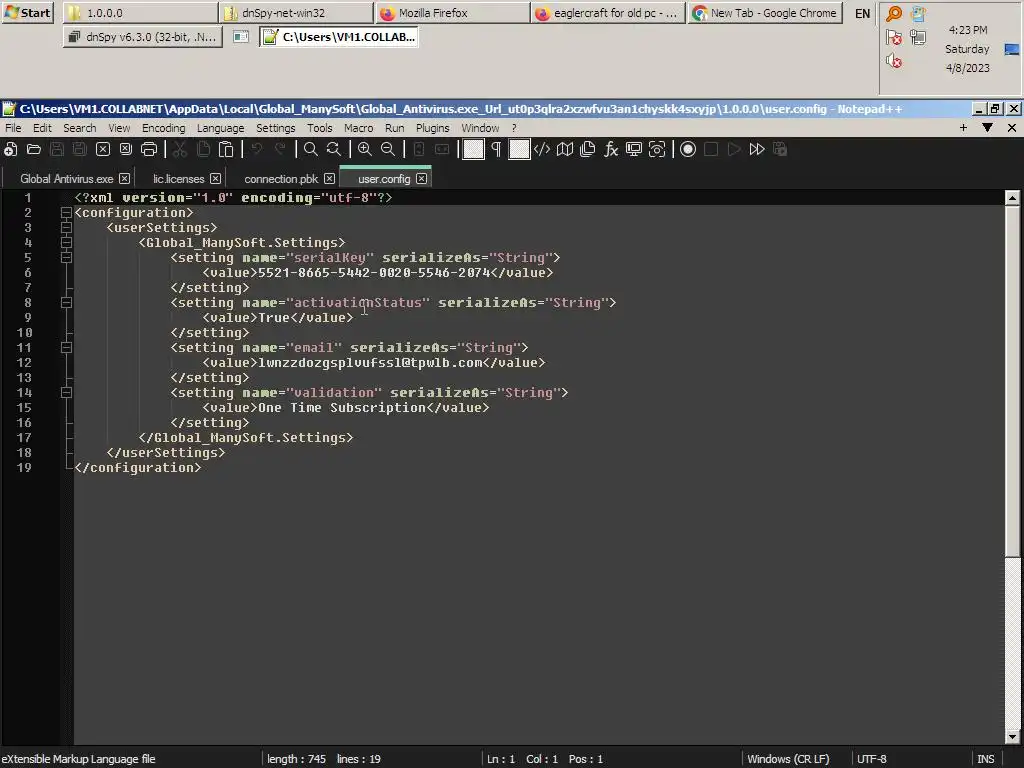This screenshot has width=1024, height=768.
Task: Collapse the userSettings fold on line 3
Action: [66, 227]
